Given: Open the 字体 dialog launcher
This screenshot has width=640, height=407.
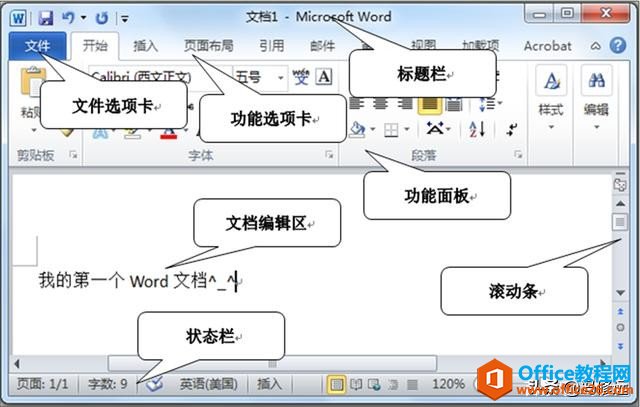Looking at the screenshot, I should coord(329,154).
